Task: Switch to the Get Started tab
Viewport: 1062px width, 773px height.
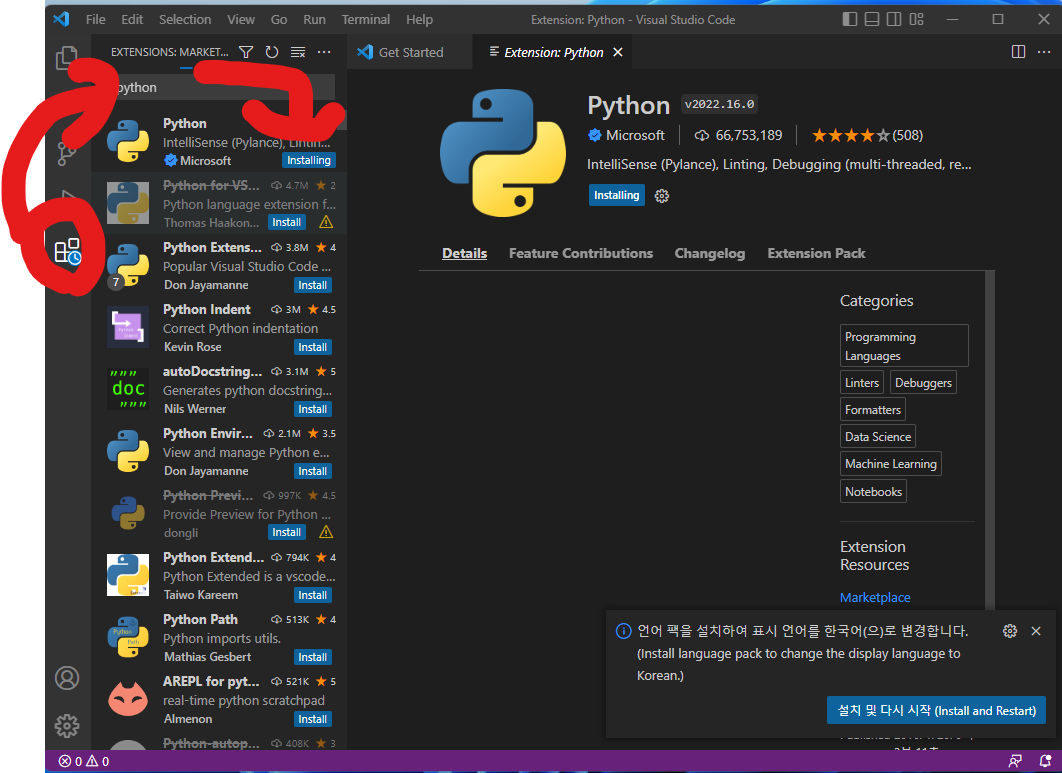Action: click(x=410, y=52)
